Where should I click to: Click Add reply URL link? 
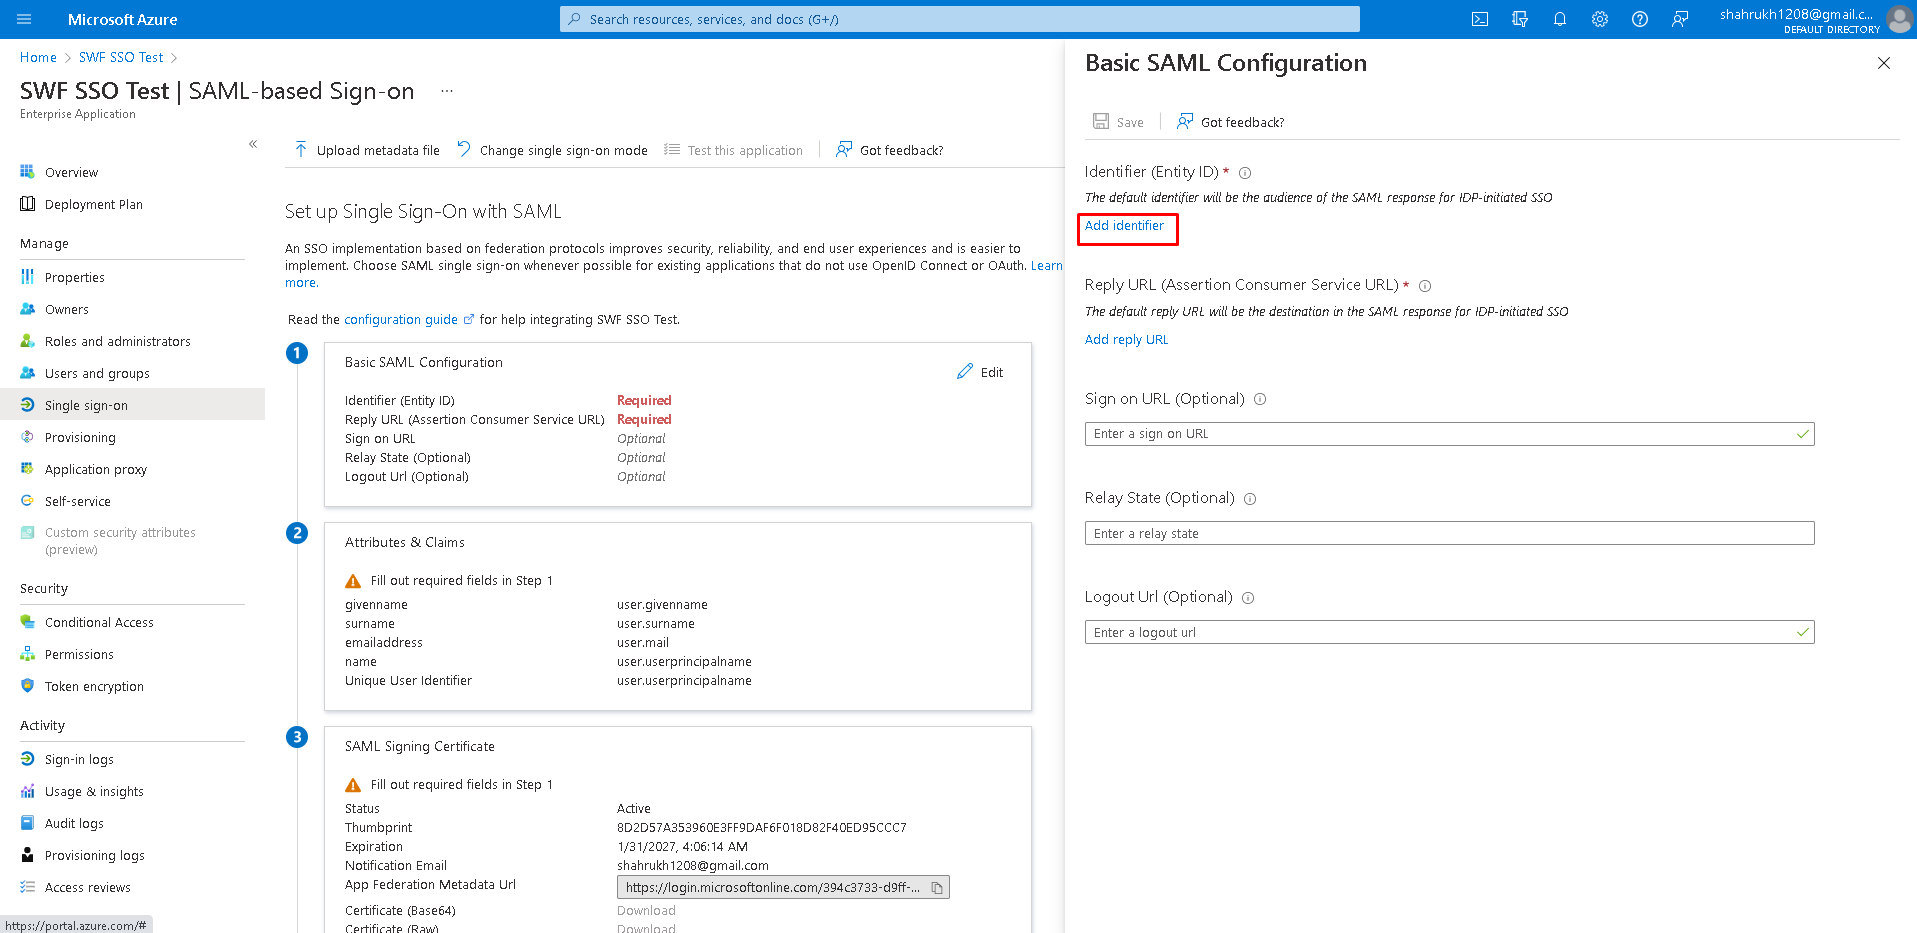(x=1126, y=340)
